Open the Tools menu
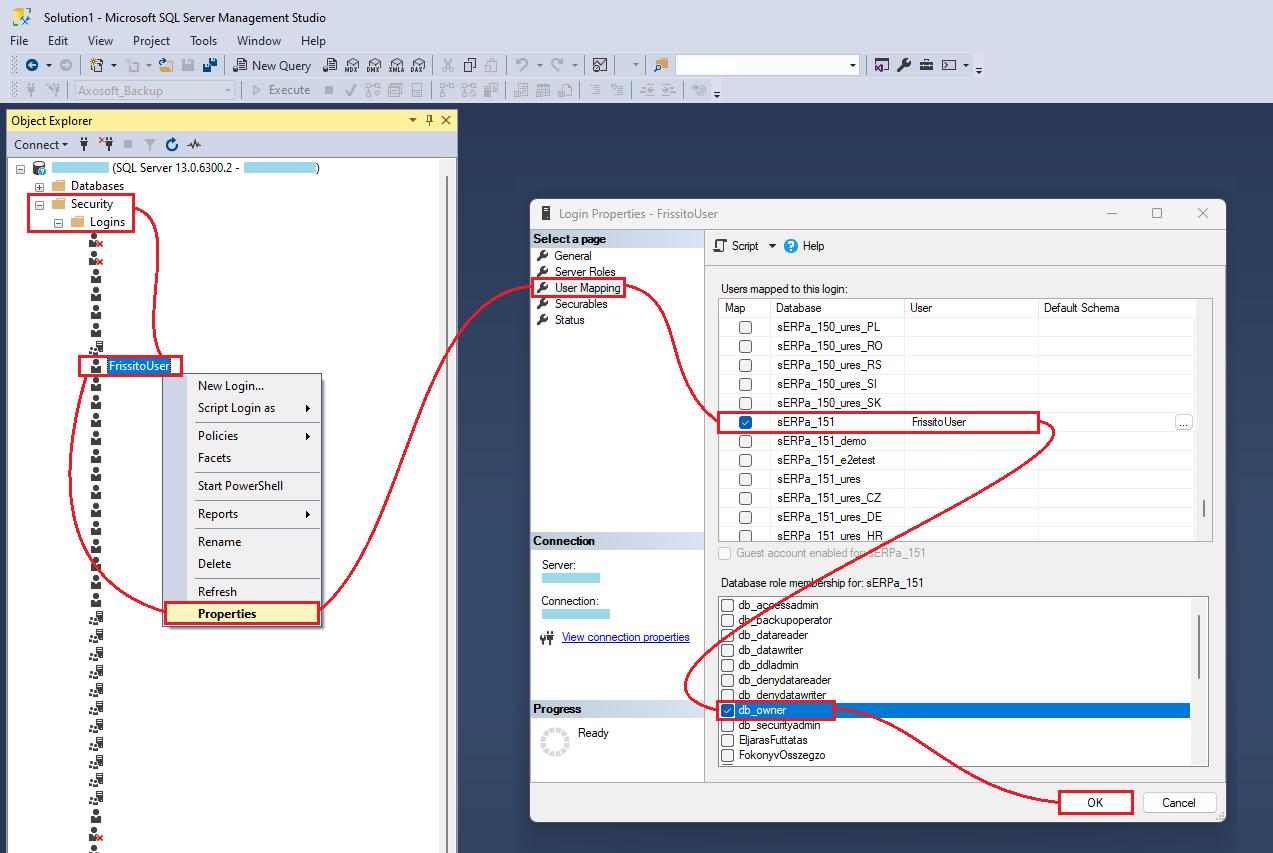Image resolution: width=1273 pixels, height=853 pixels. 203,41
